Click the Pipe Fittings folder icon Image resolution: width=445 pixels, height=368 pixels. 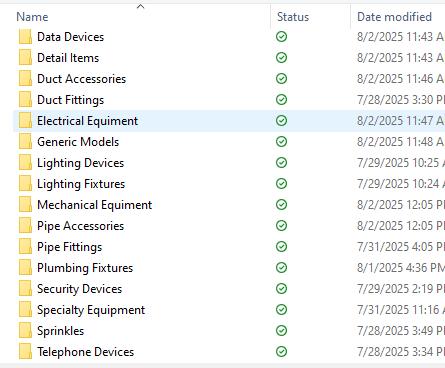(x=25, y=247)
